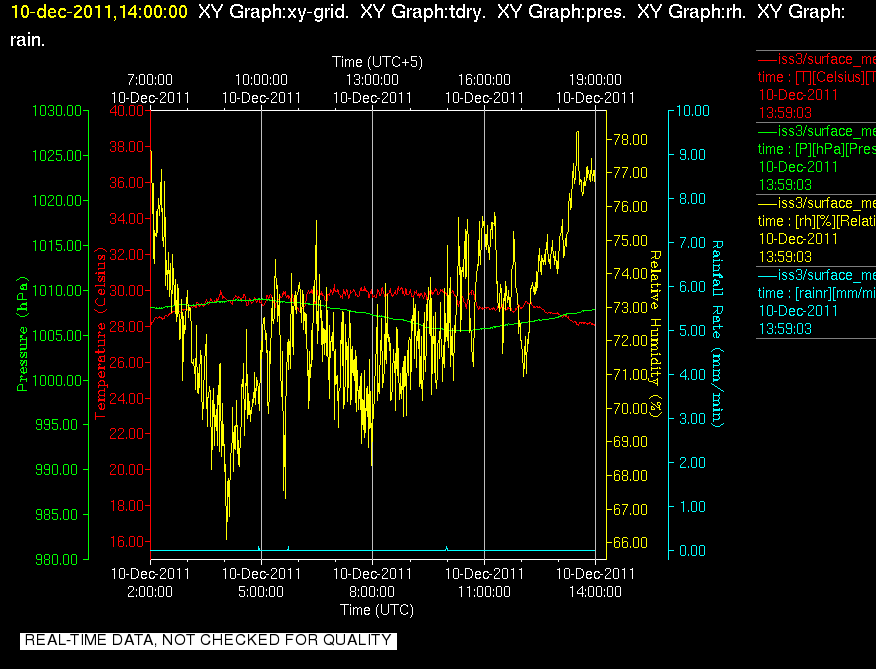Click the Time (UTC) bottom axis label

(x=377, y=609)
